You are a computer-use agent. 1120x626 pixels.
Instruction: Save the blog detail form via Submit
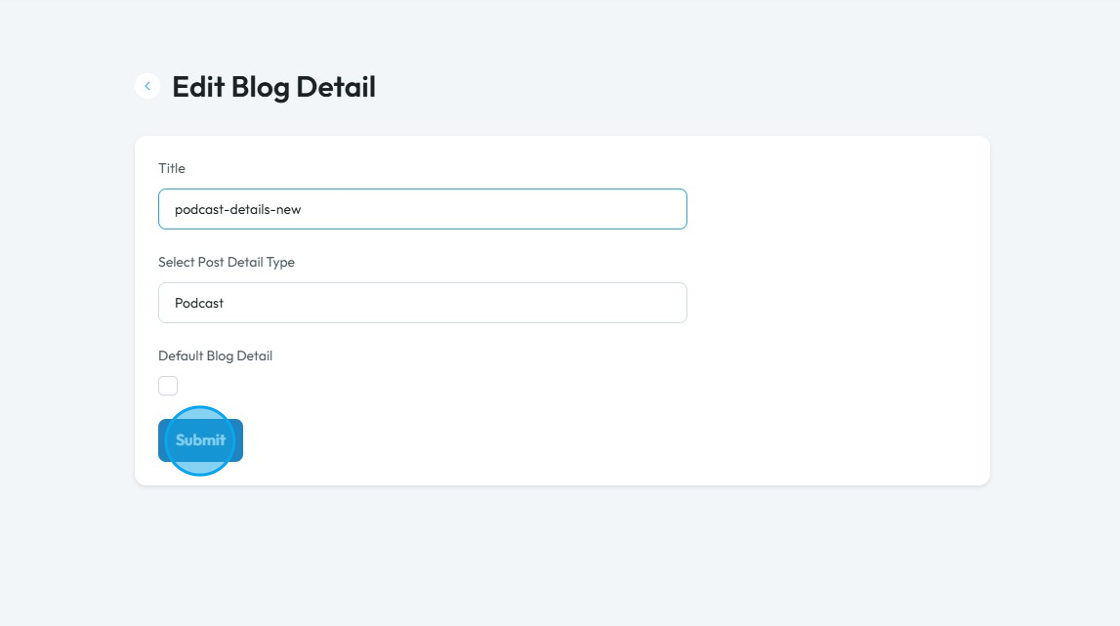click(x=200, y=440)
